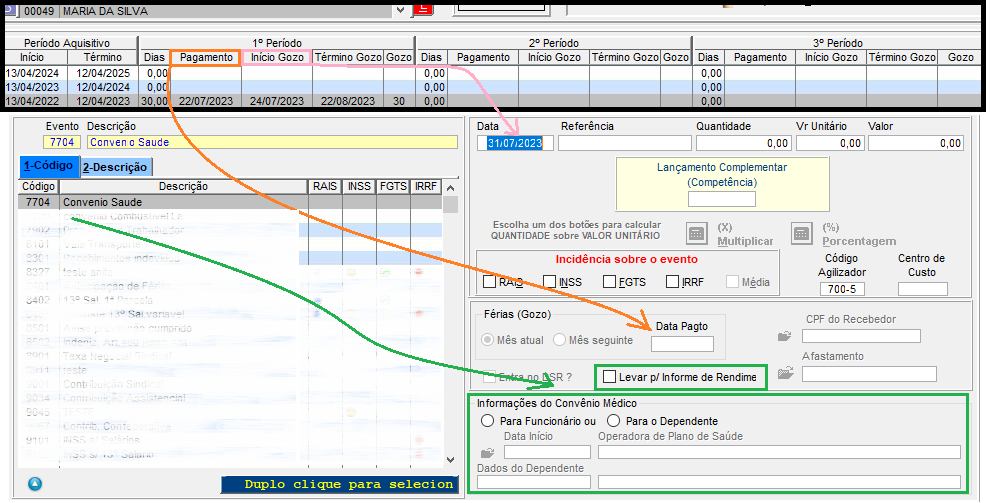The height and width of the screenshot is (503, 990).
Task: Click the Código column header
Action: click(x=39, y=187)
